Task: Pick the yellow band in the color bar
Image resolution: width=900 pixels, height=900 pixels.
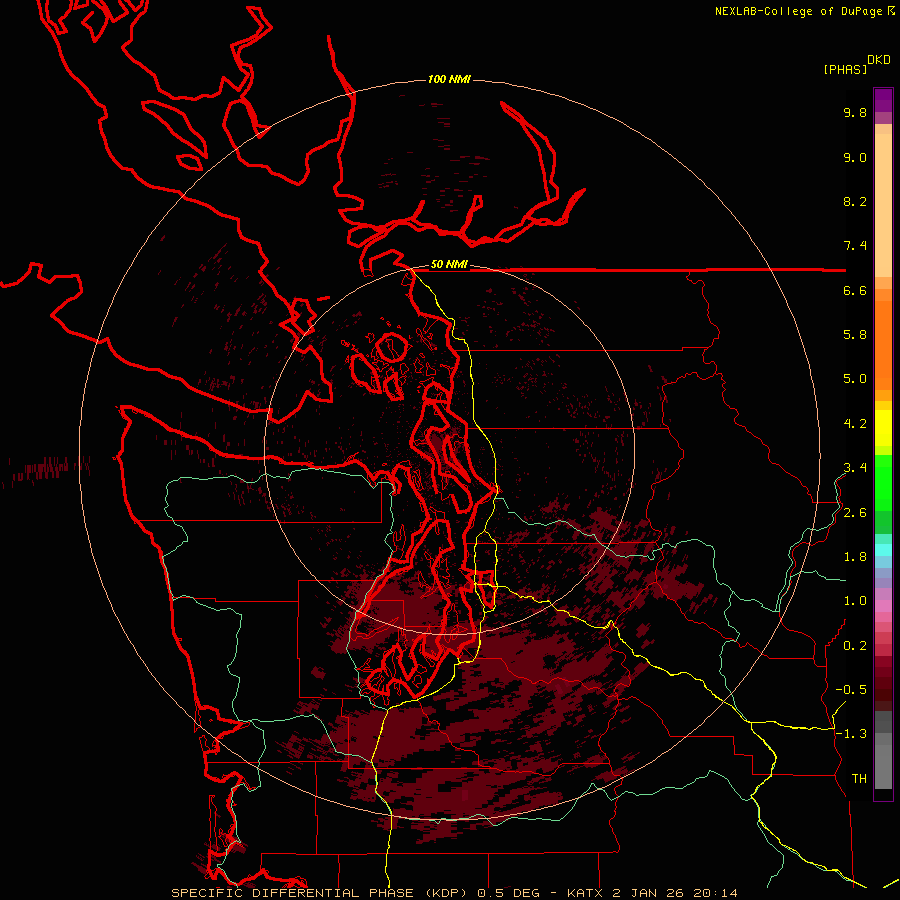Action: point(883,428)
